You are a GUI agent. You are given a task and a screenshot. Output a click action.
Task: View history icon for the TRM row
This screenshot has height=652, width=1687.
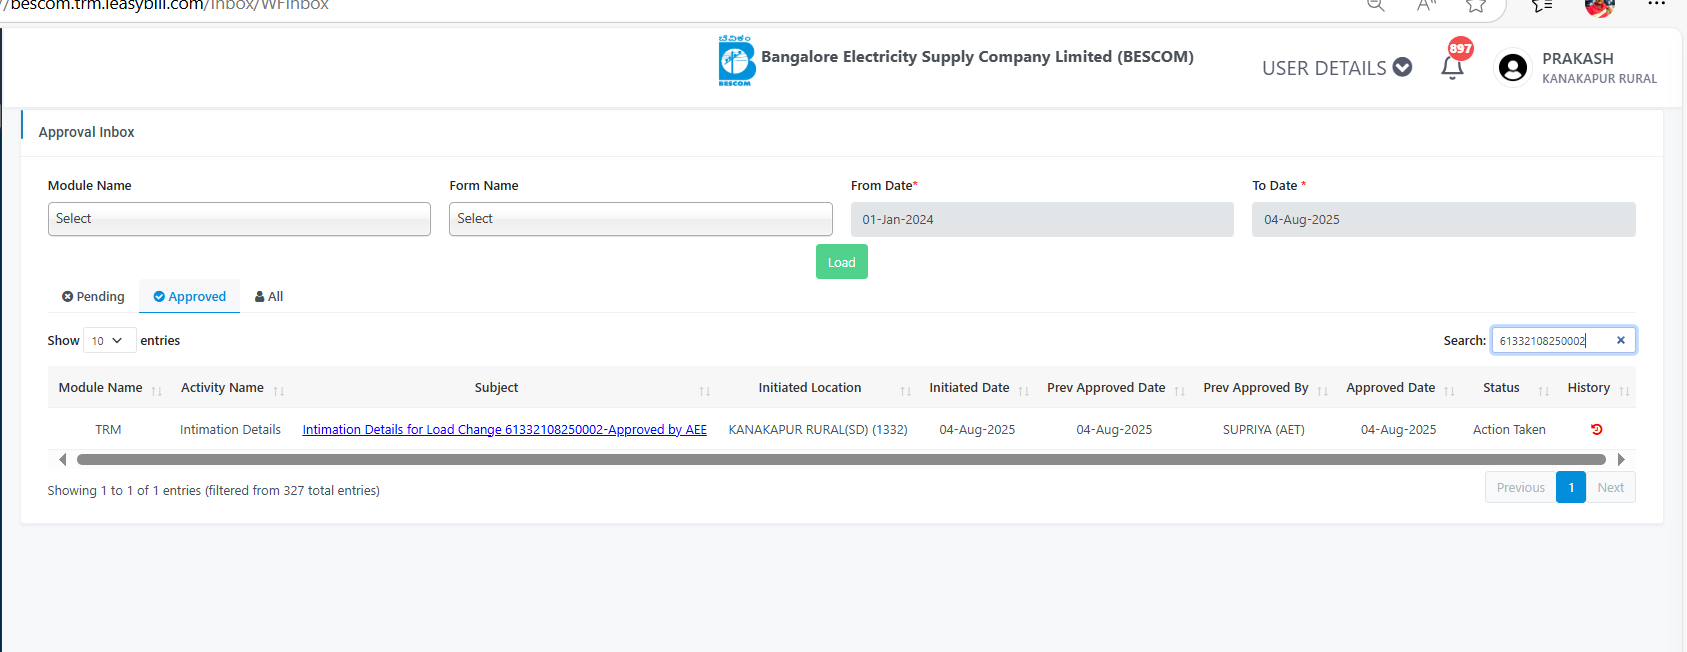(1596, 430)
